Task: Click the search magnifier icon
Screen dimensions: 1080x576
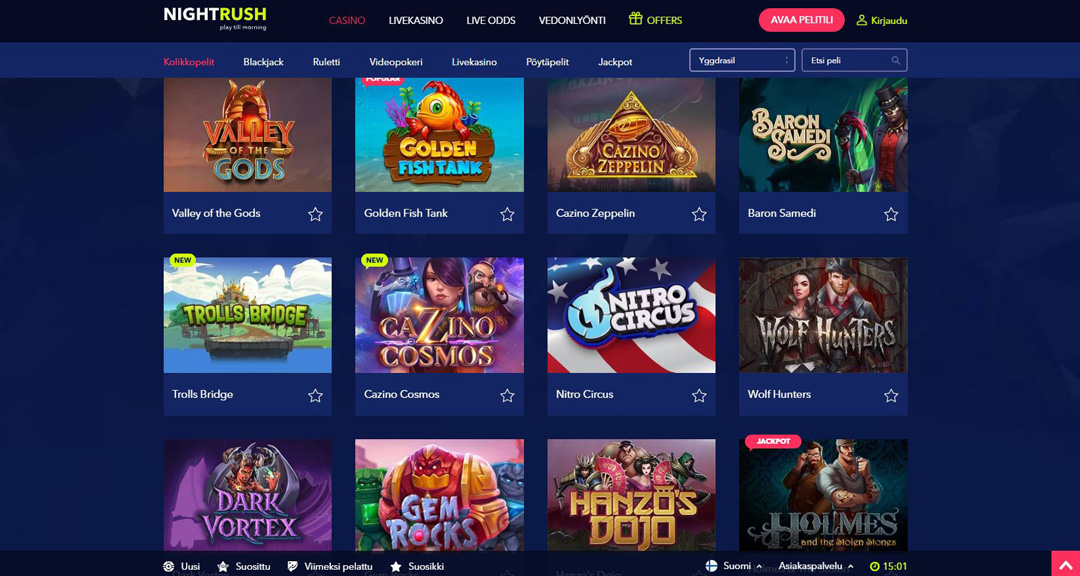Action: [895, 61]
